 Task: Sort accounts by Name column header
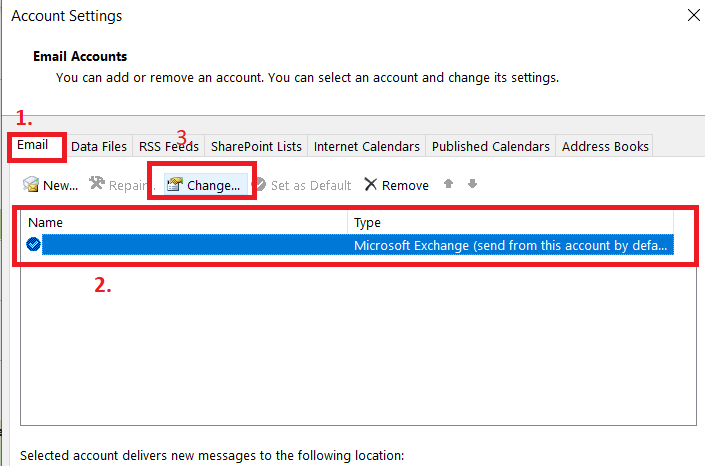coord(185,223)
